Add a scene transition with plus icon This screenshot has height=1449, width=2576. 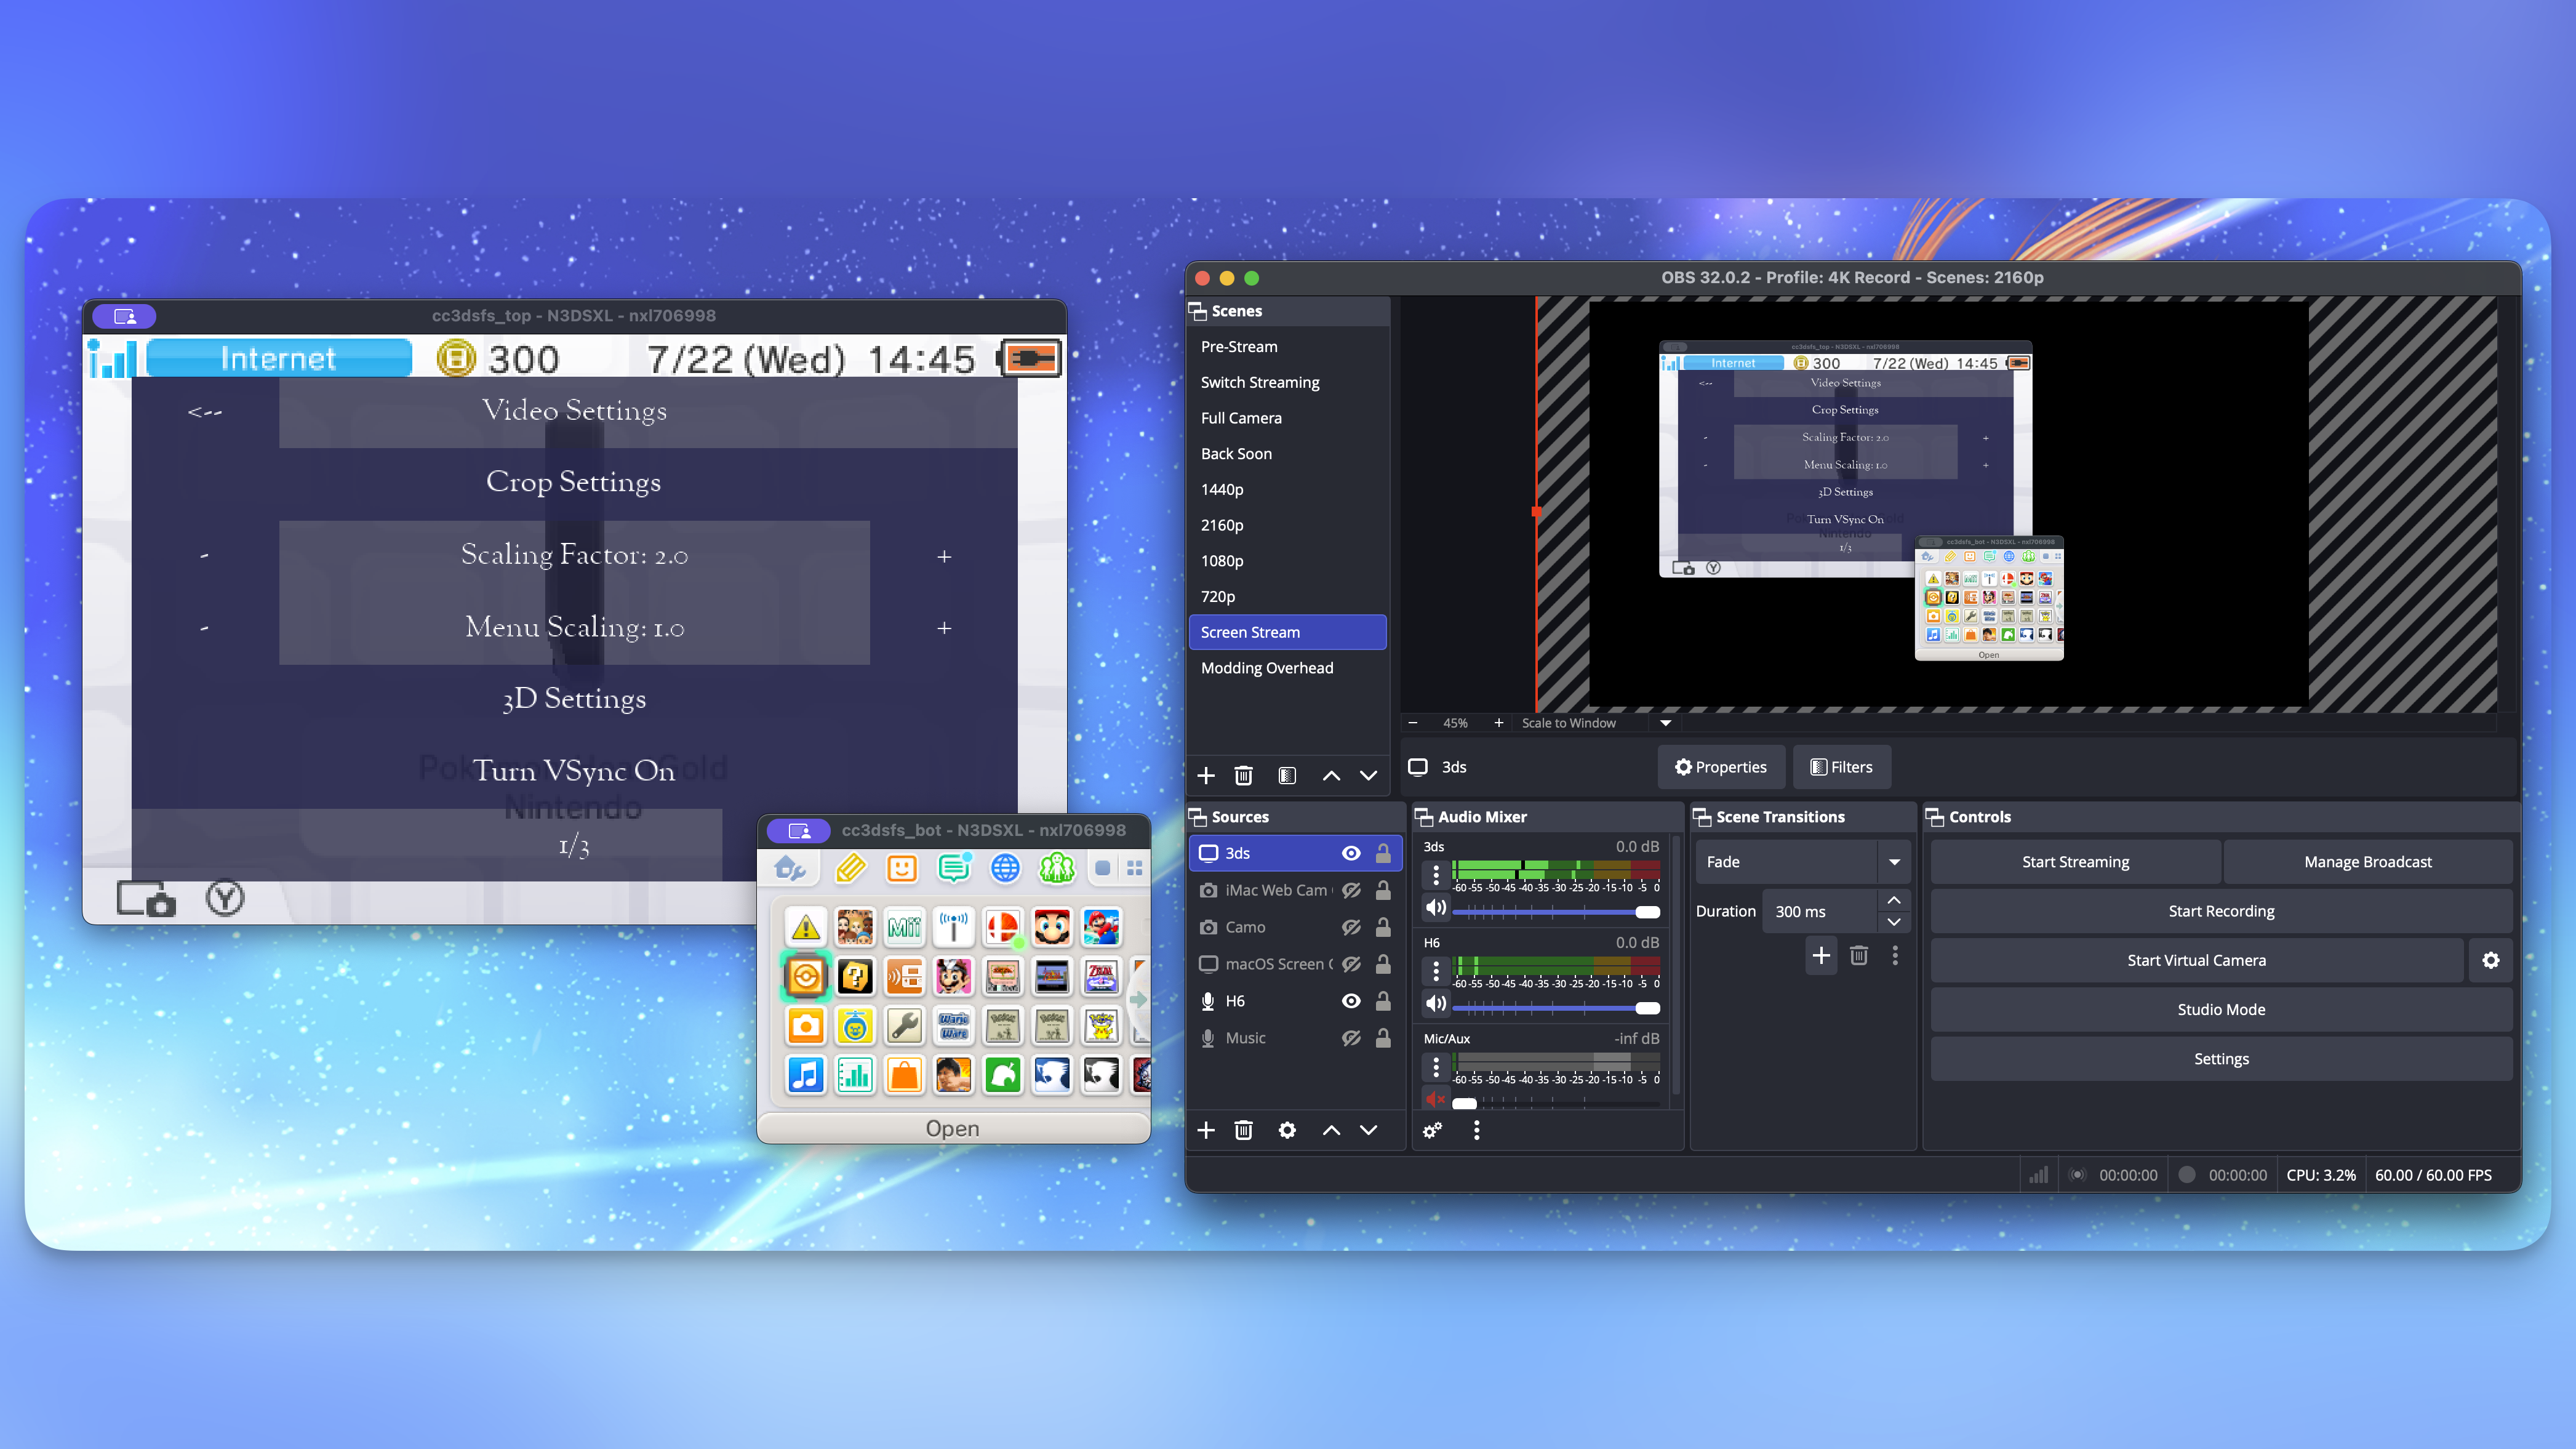pos(1821,956)
